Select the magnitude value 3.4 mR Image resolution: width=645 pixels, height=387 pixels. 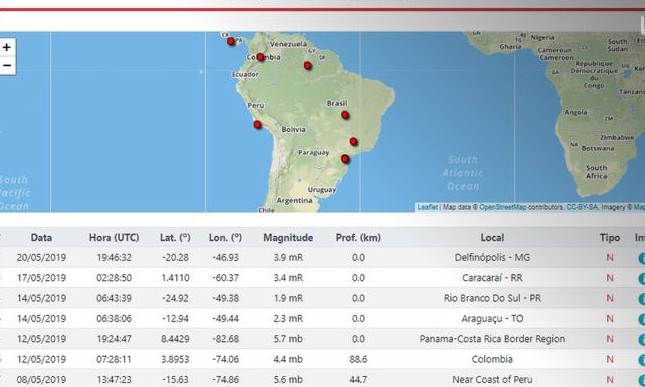[x=288, y=278]
